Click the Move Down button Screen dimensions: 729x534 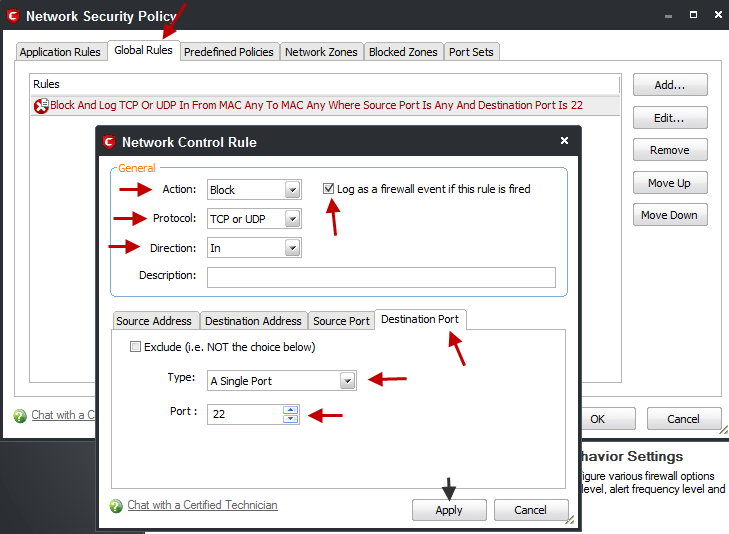[x=670, y=215]
